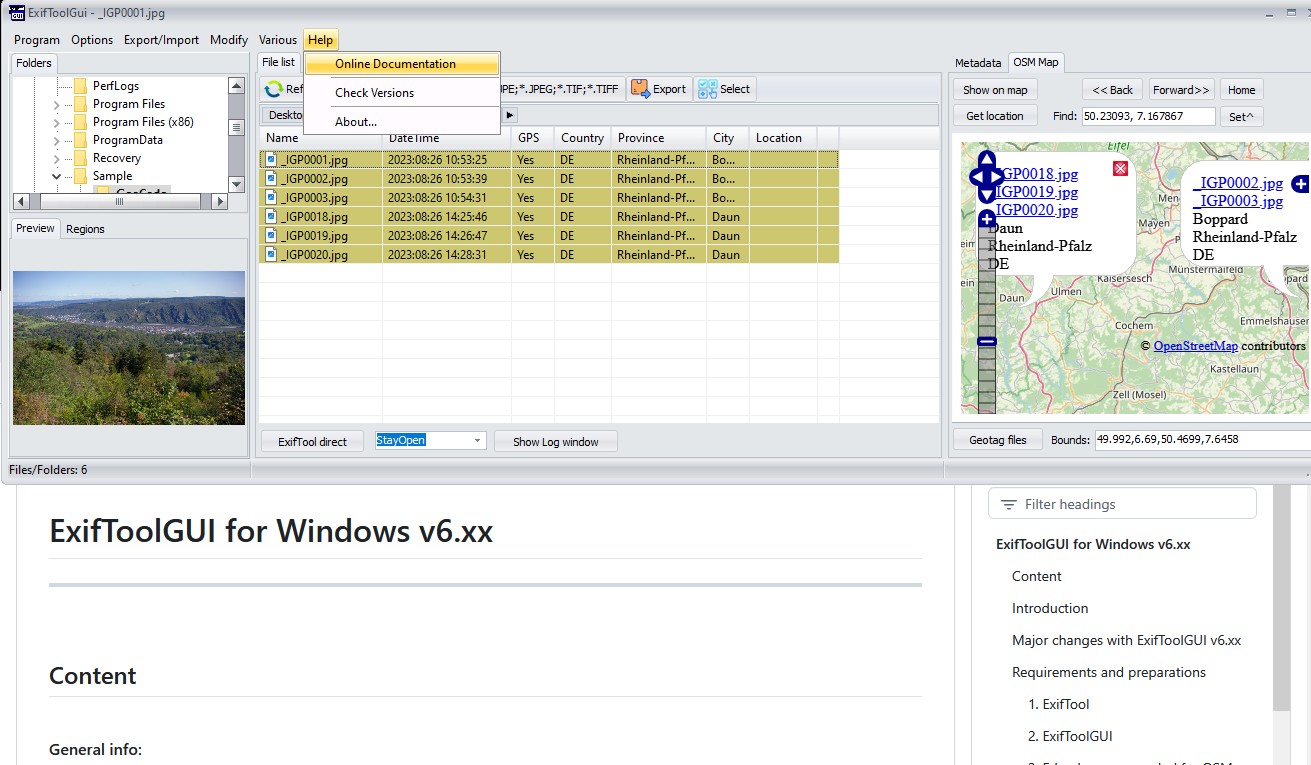
Task: Click the Geotag files button
Action: [997, 440]
